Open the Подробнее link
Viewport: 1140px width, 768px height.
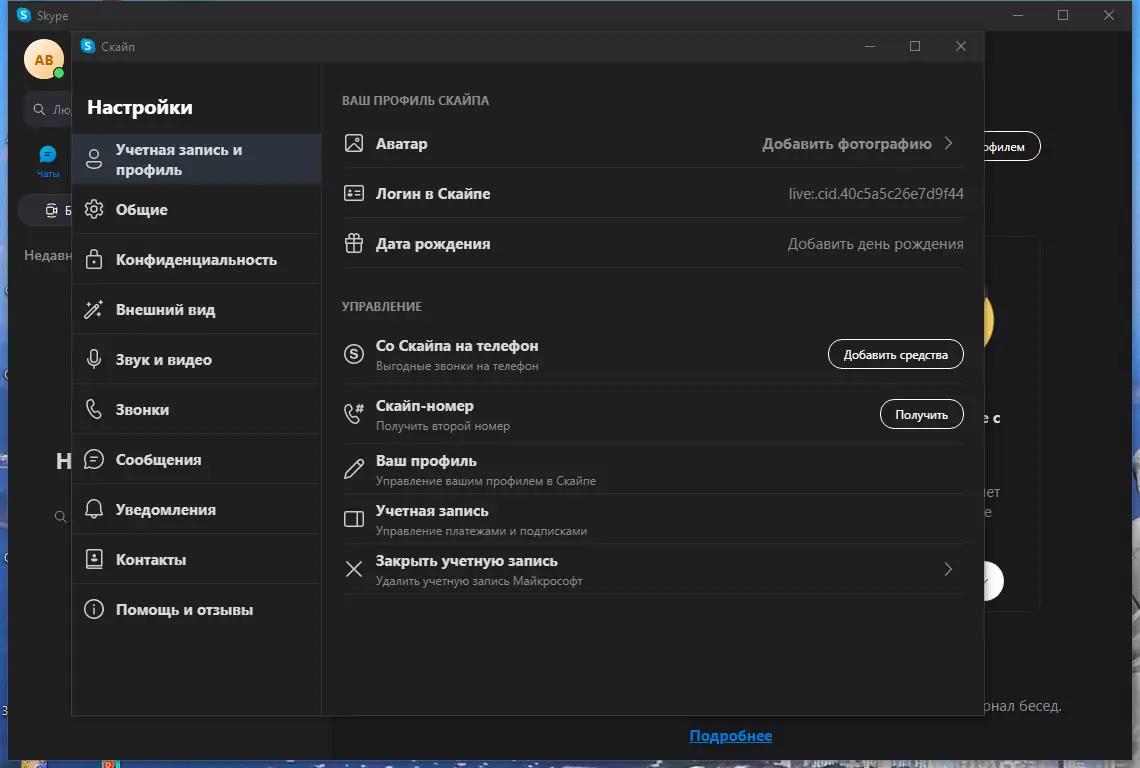[x=731, y=735]
